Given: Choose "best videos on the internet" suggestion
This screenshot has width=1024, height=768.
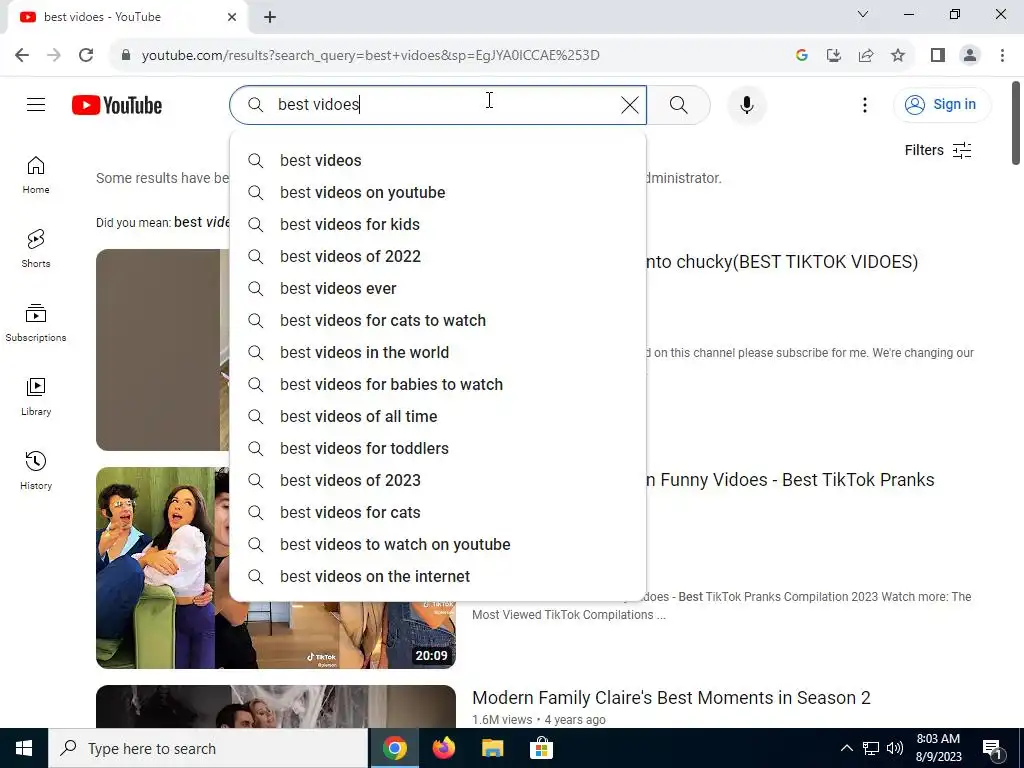Looking at the screenshot, I should pyautogui.click(x=438, y=577).
